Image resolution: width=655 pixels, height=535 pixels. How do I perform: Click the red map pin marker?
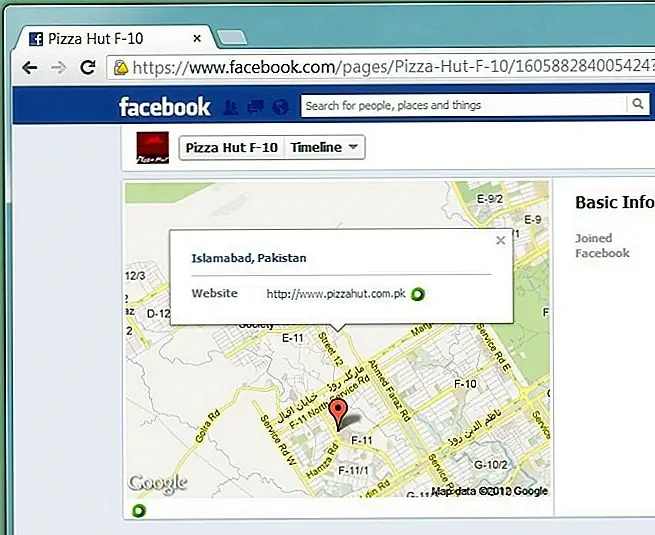(340, 414)
